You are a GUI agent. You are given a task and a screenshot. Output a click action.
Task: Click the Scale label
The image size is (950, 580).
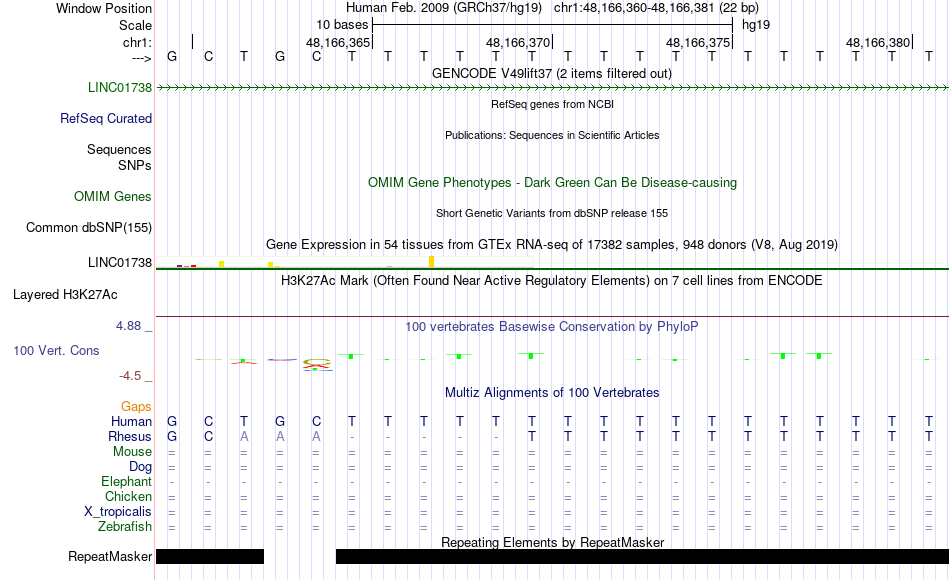pyautogui.click(x=135, y=25)
